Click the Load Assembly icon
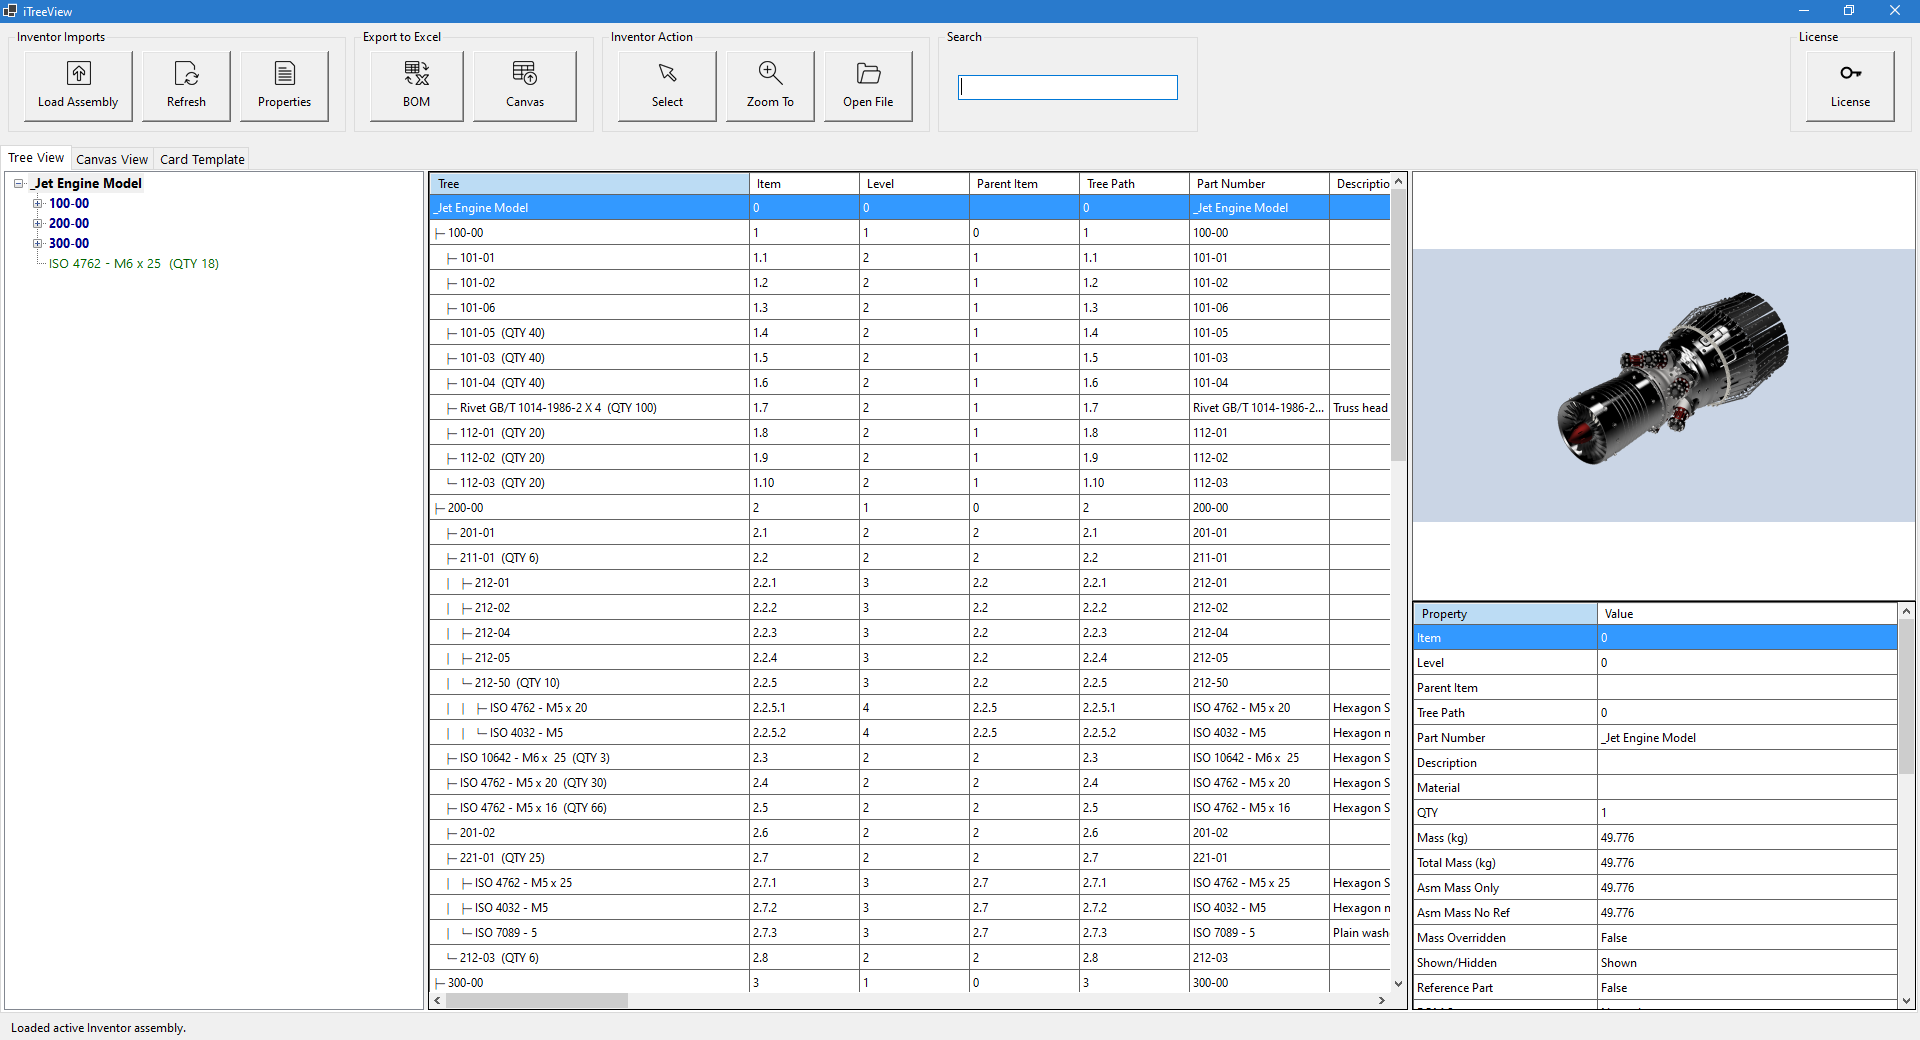This screenshot has width=1920, height=1040. (77, 85)
